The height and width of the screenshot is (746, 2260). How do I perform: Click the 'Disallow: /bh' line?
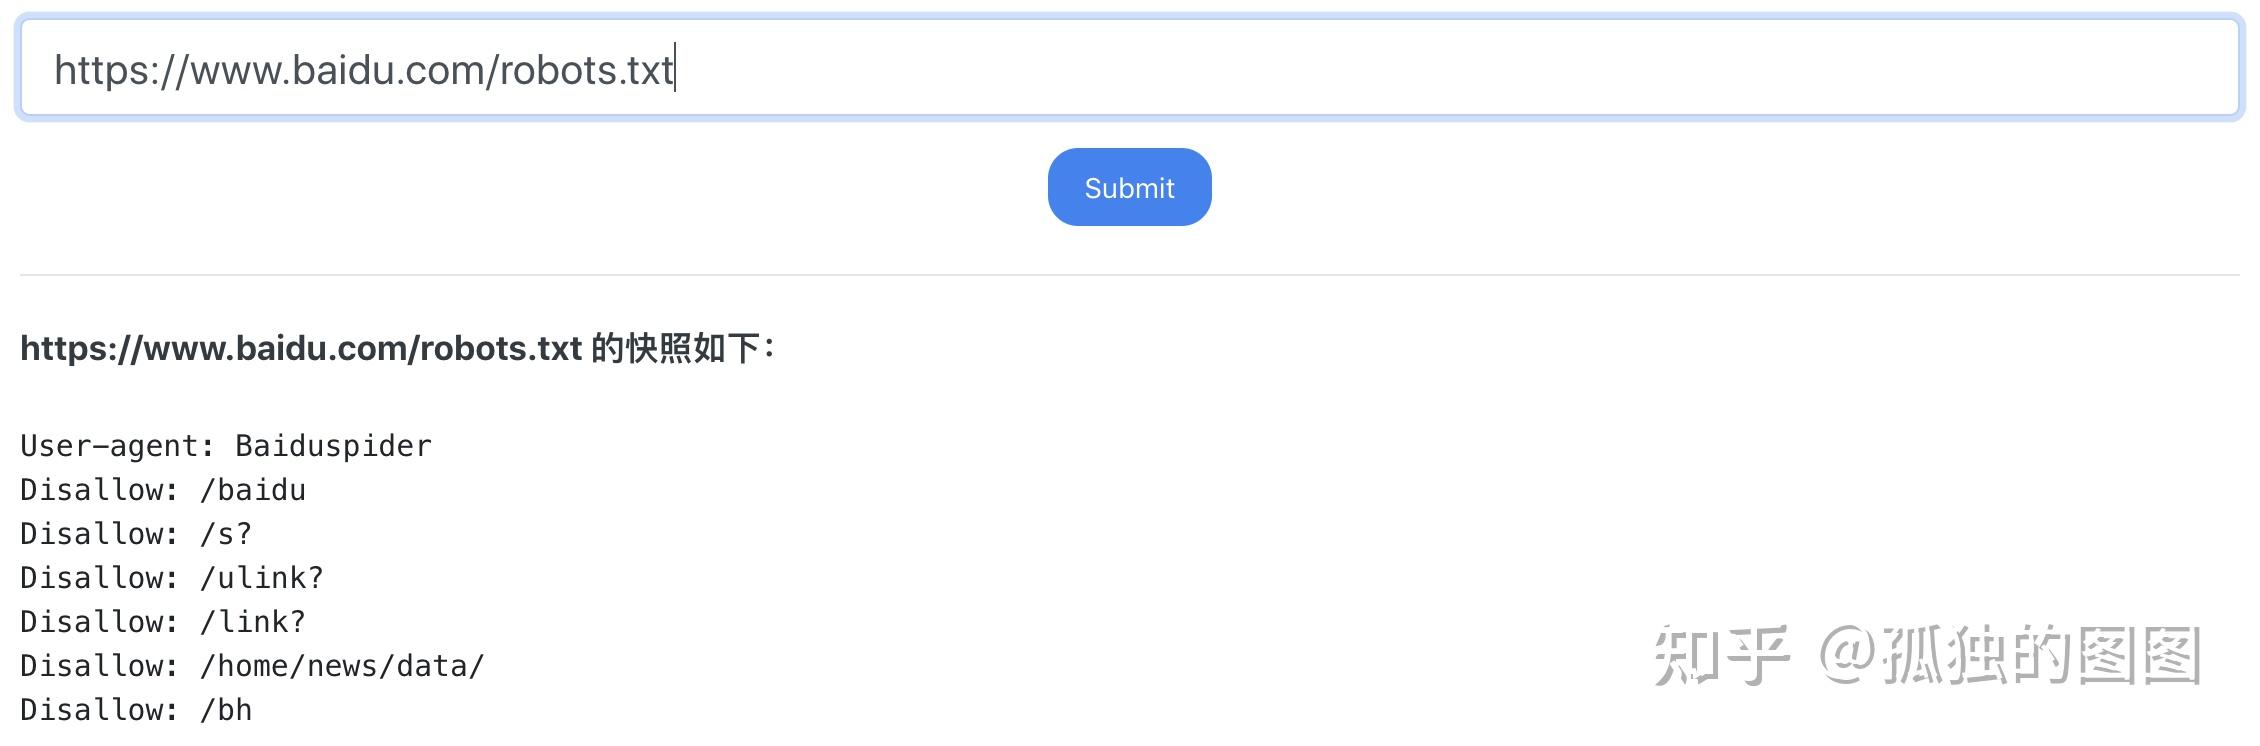pyautogui.click(x=136, y=710)
